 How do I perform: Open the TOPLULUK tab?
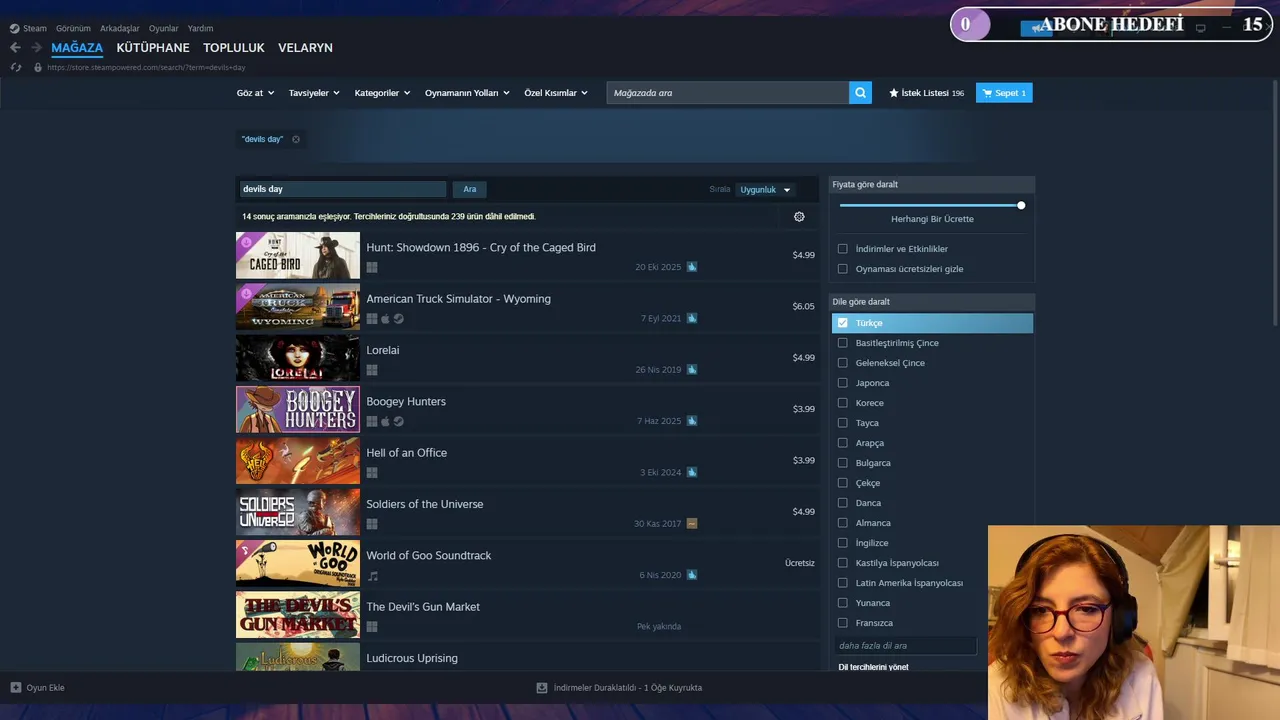coord(234,48)
